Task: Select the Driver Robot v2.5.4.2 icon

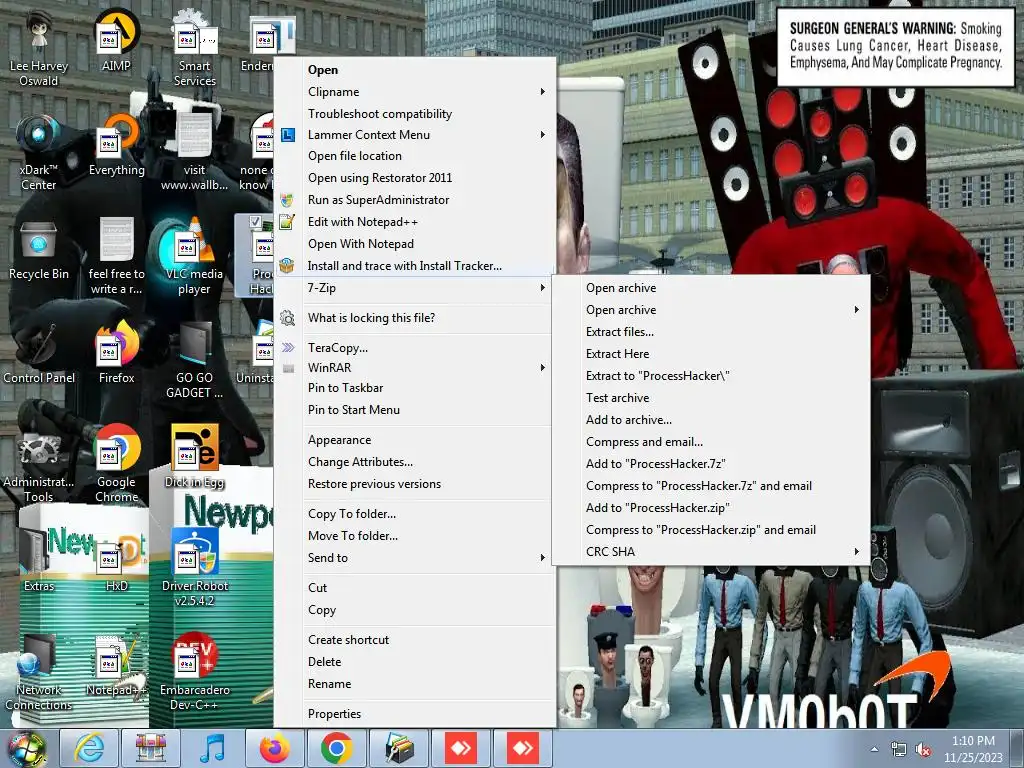Action: click(x=194, y=568)
